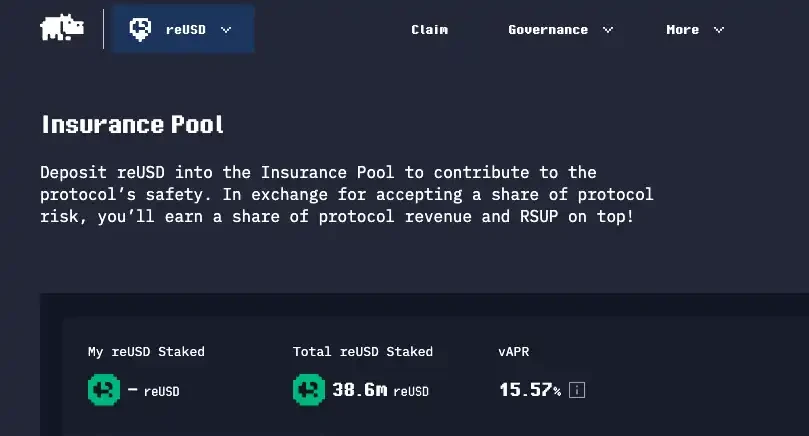Open the Governance menu
The height and width of the screenshot is (436, 809).
pyautogui.click(x=547, y=30)
